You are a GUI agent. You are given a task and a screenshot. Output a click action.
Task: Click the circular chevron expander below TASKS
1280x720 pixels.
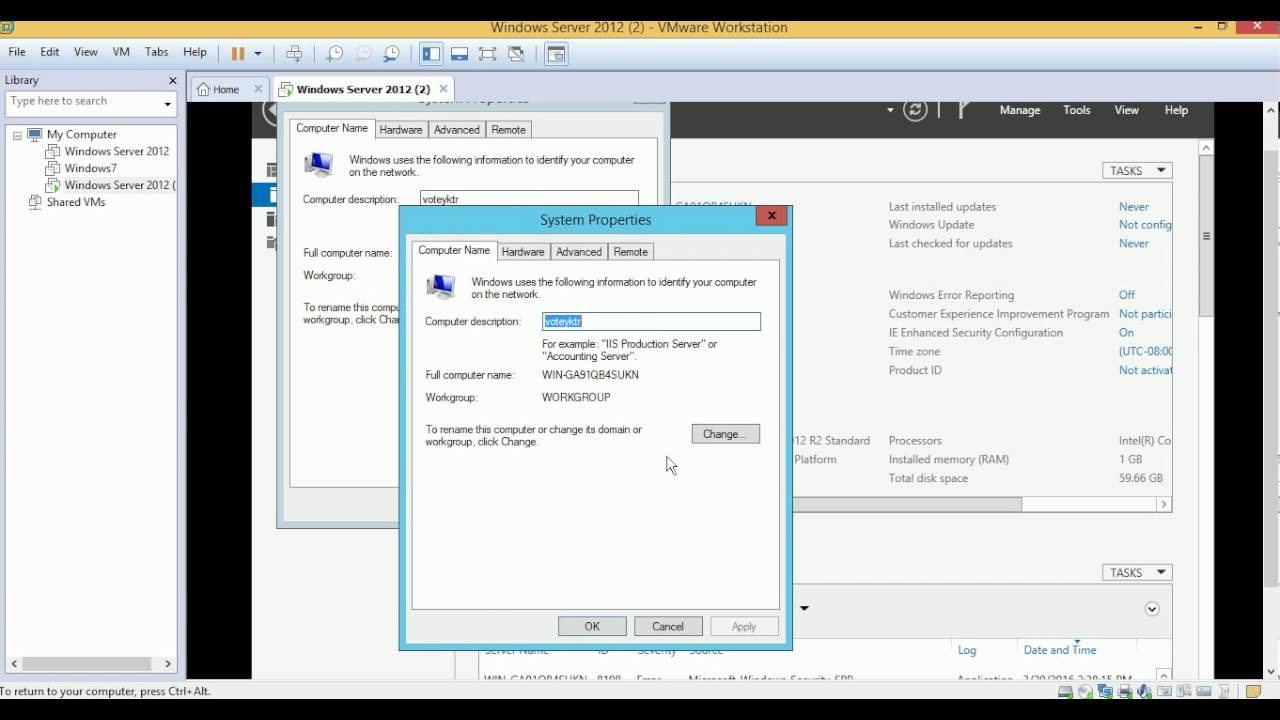(x=1152, y=609)
